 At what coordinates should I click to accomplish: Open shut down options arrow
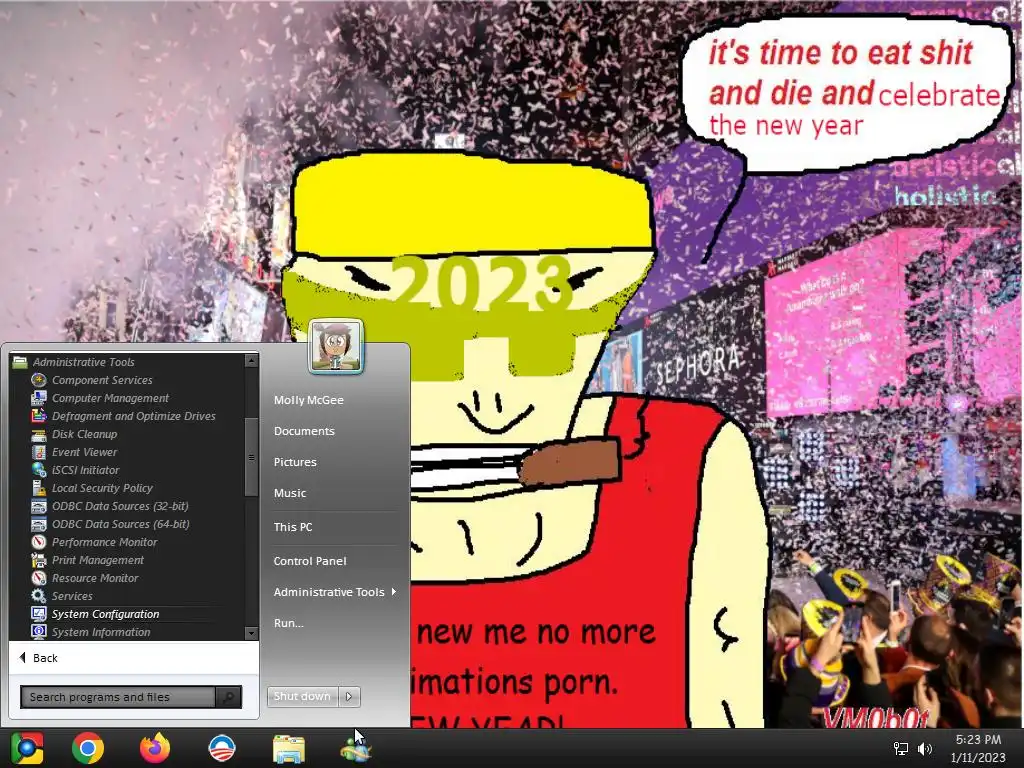pyautogui.click(x=349, y=696)
